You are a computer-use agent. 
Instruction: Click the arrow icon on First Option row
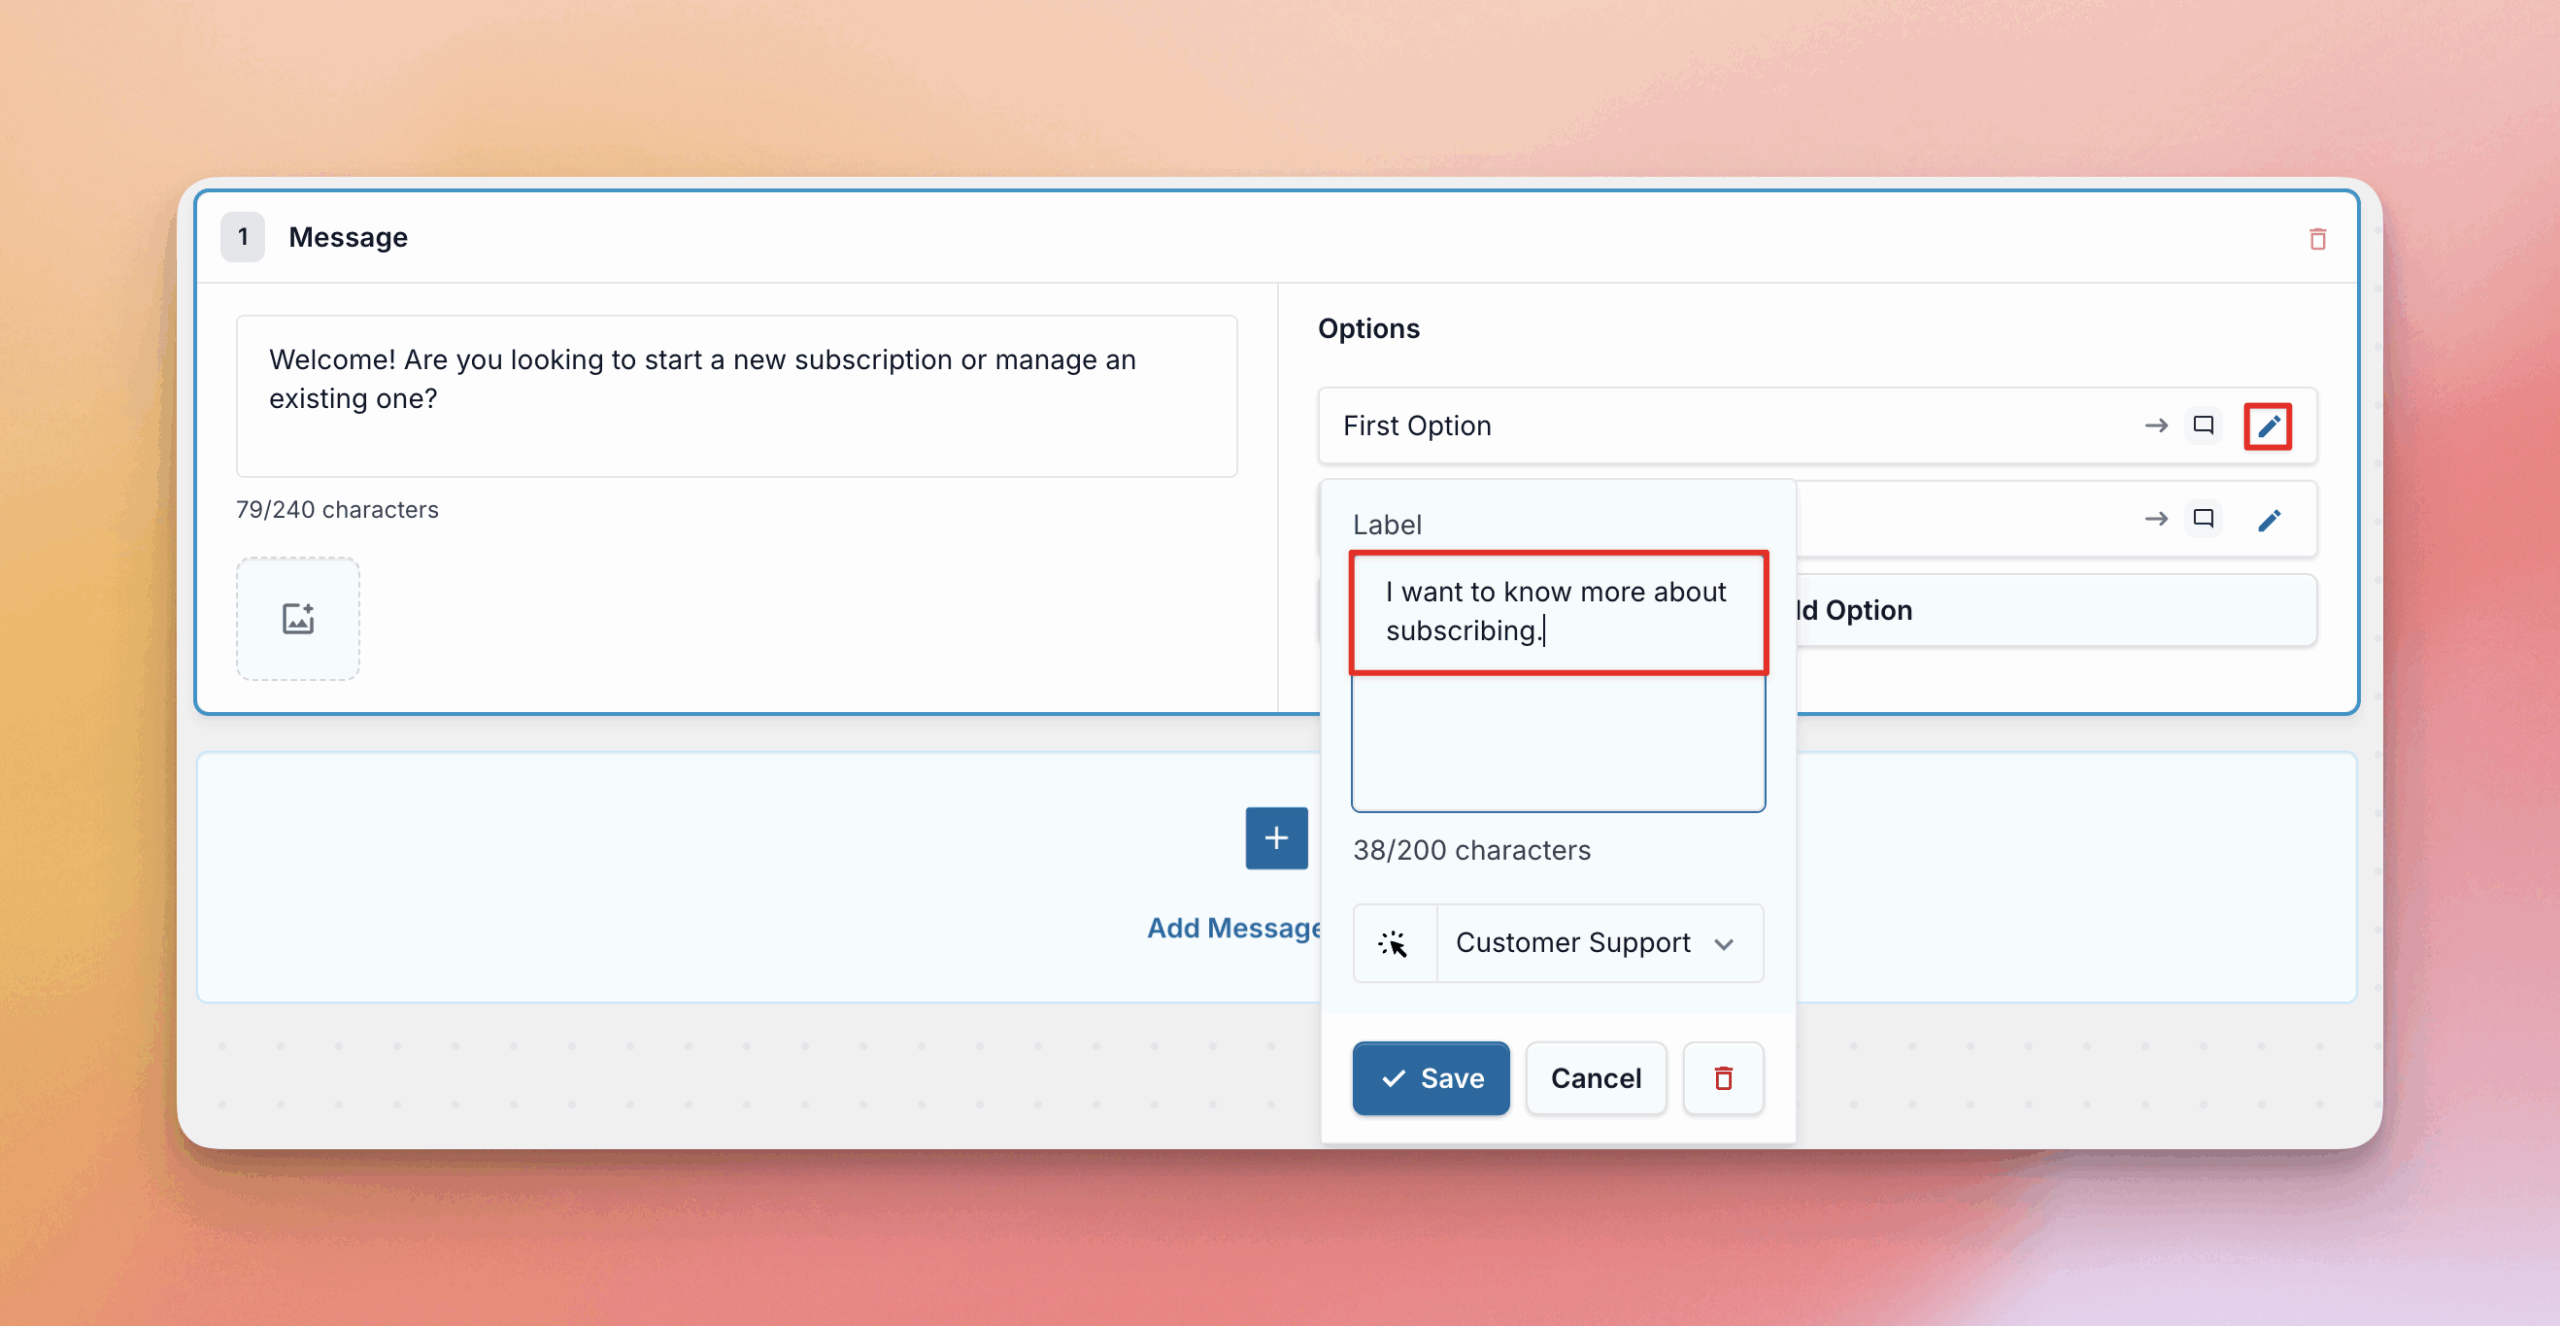click(2156, 426)
